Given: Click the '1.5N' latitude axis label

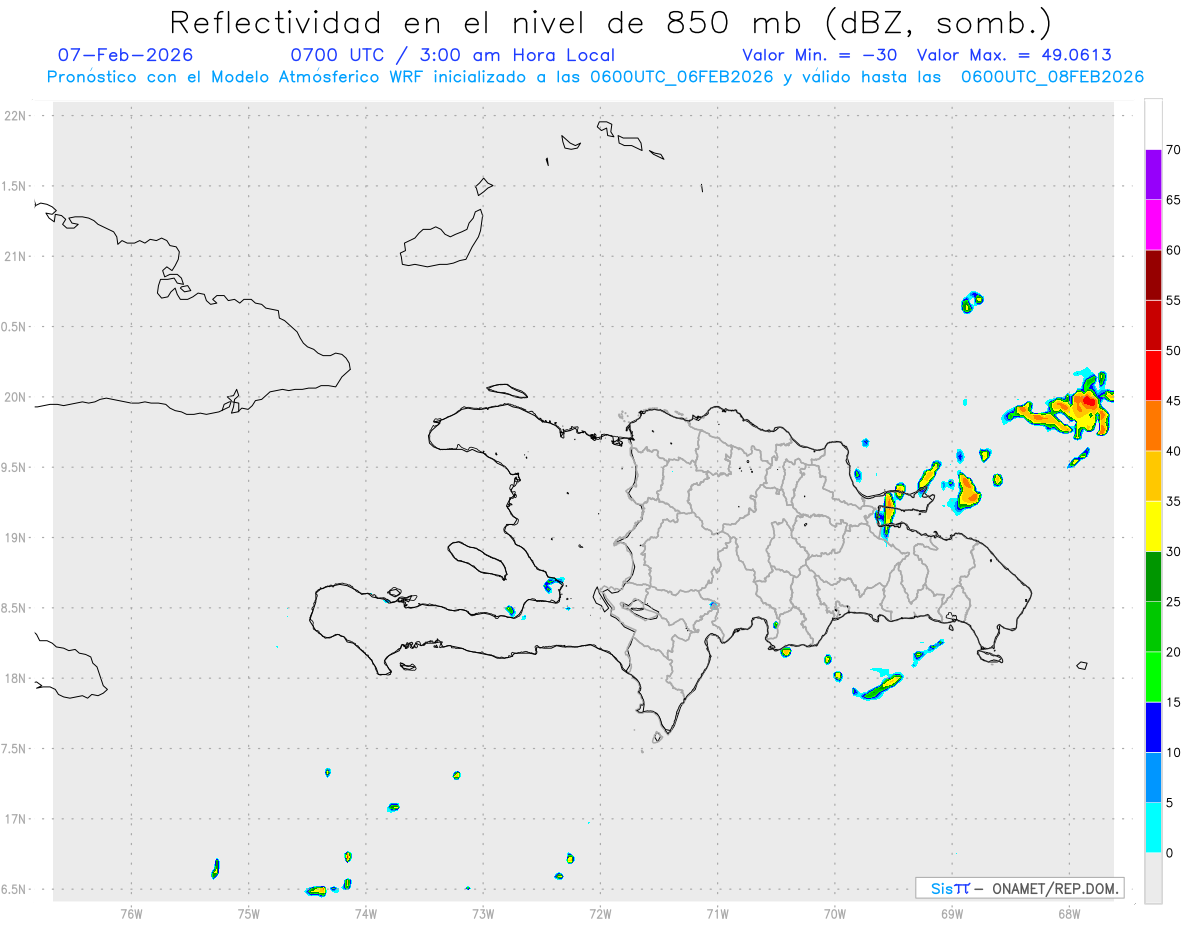Looking at the screenshot, I should tap(15, 186).
